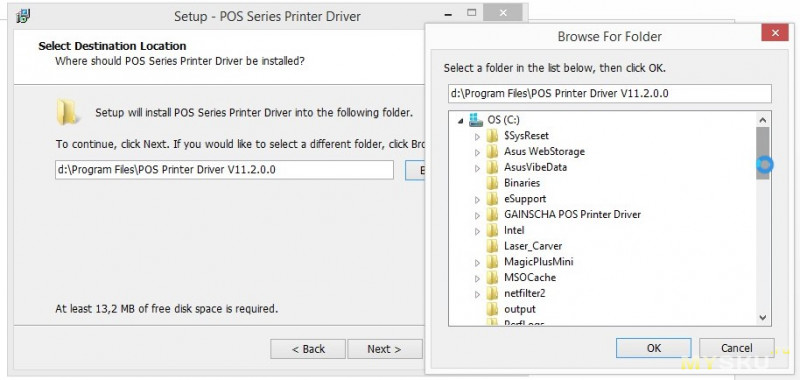The image size is (800, 380).
Task: Click the Asus WebStorage folder icon
Action: [x=492, y=151]
